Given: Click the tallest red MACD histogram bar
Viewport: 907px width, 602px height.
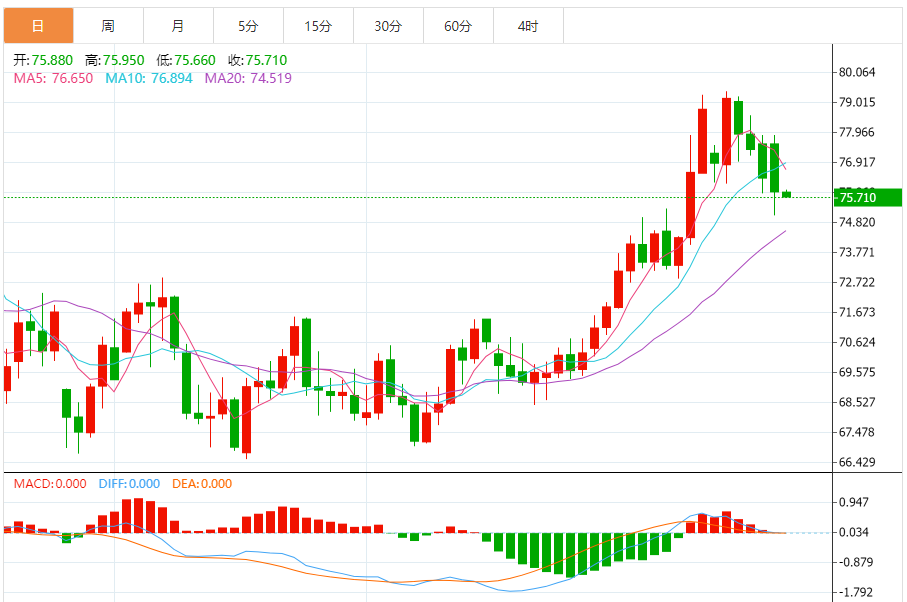Looking at the screenshot, I should pyautogui.click(x=138, y=515).
